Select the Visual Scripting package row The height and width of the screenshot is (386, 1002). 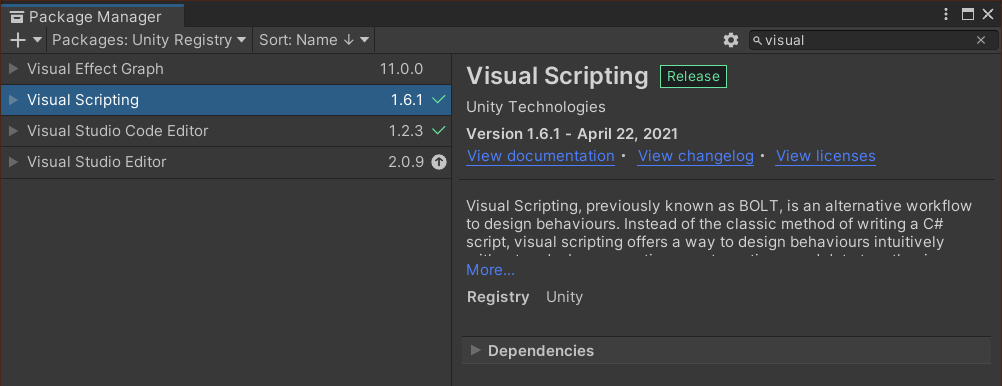pos(226,100)
